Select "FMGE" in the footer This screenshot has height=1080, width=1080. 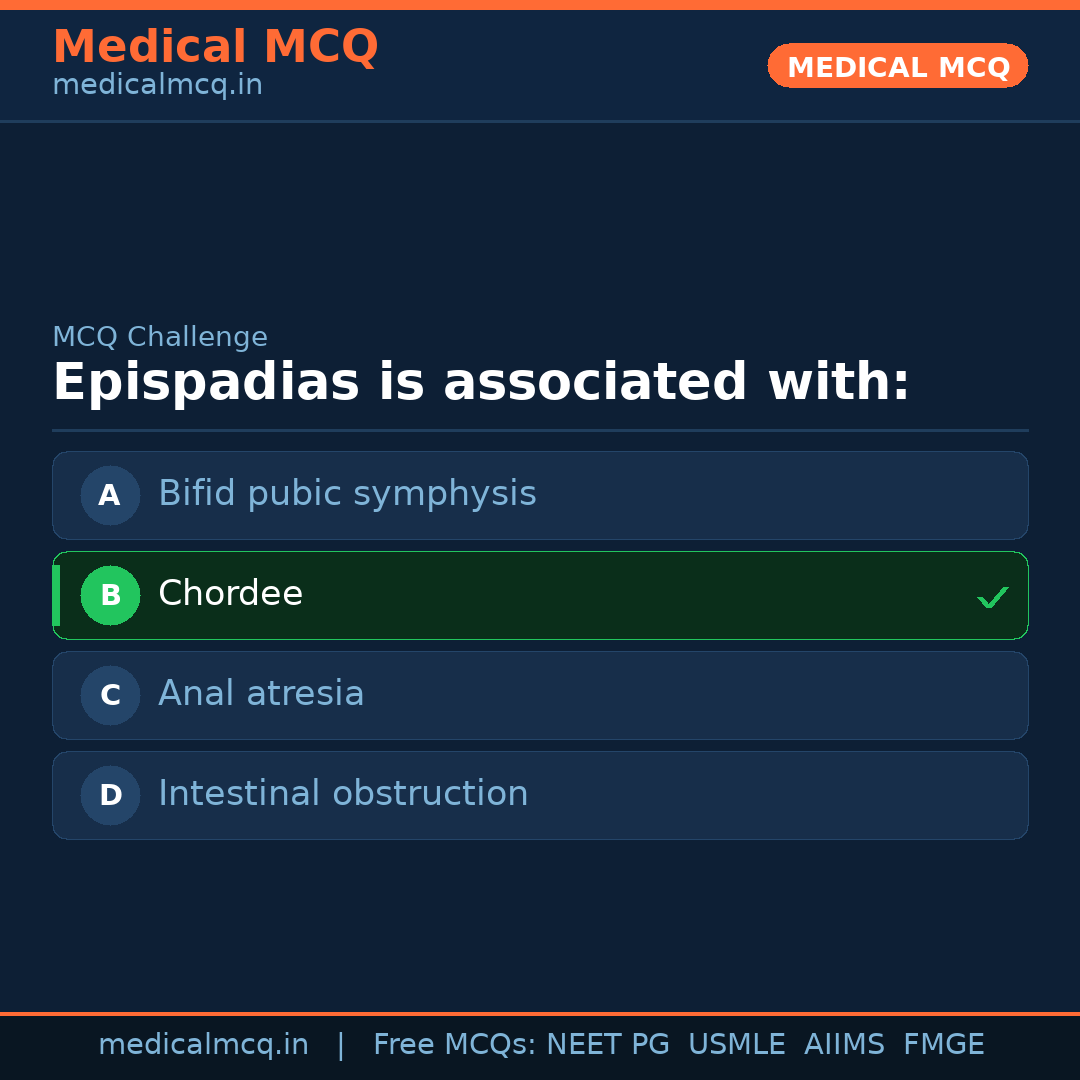click(x=943, y=1045)
